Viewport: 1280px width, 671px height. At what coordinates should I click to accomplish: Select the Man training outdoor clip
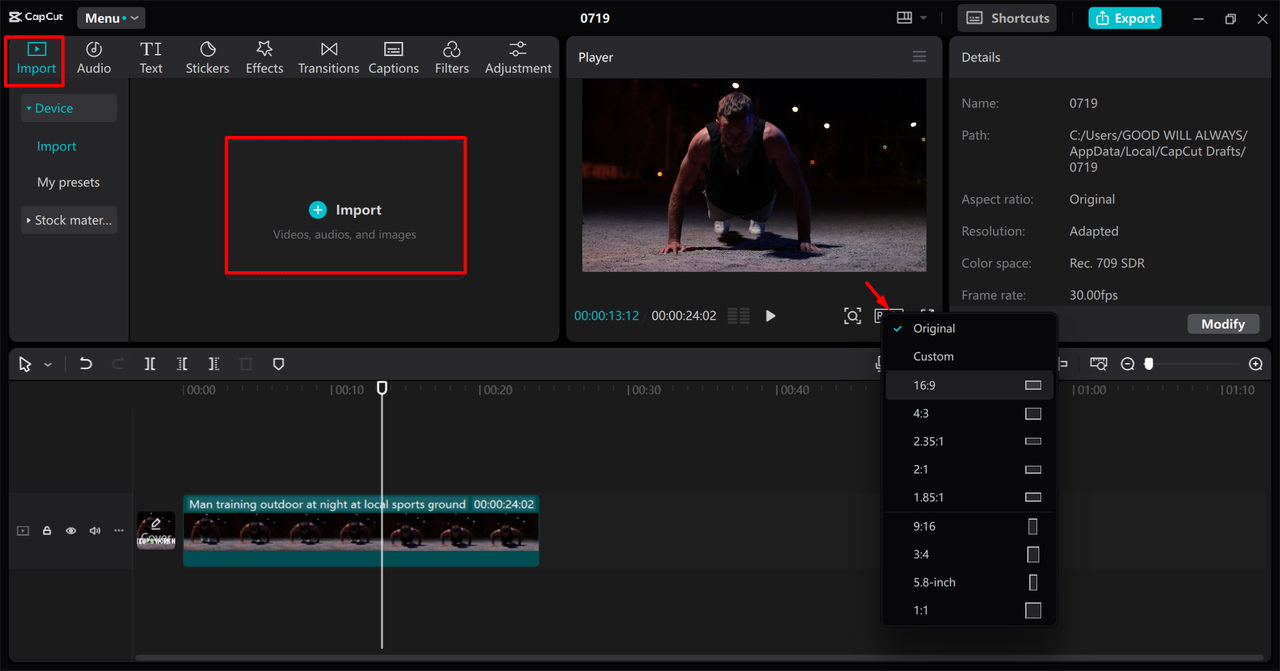click(361, 531)
